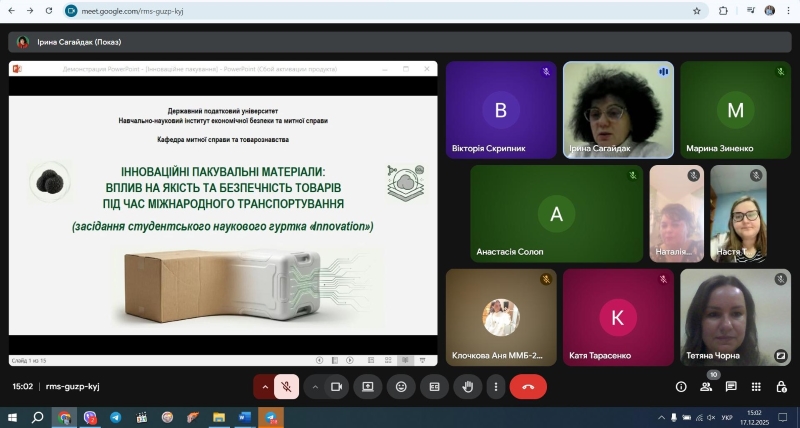This screenshot has height=428, width=800.
Task: Open Viber from taskbar
Action: pos(90,418)
